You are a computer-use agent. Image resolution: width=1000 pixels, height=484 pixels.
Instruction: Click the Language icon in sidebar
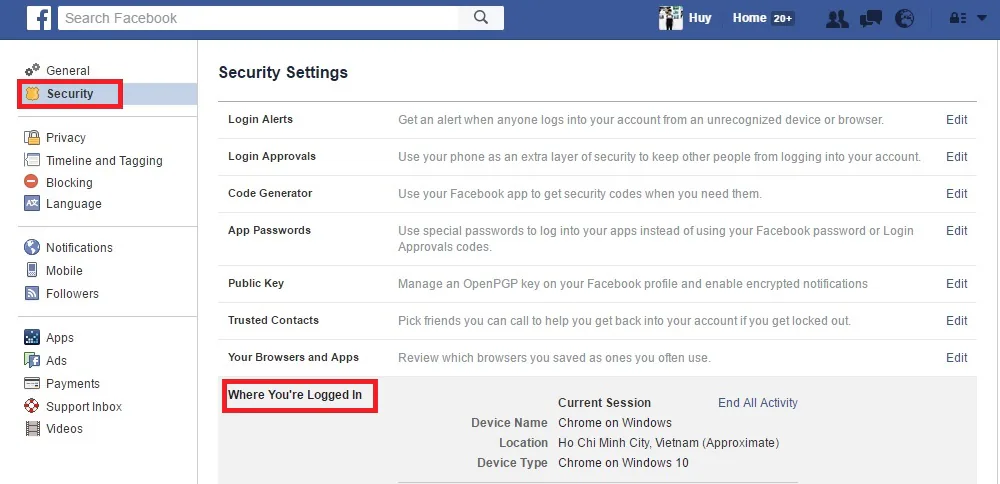(32, 203)
